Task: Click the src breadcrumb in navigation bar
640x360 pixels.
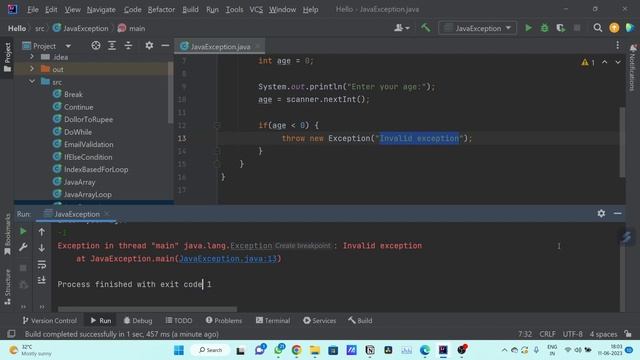Action: tap(40, 28)
